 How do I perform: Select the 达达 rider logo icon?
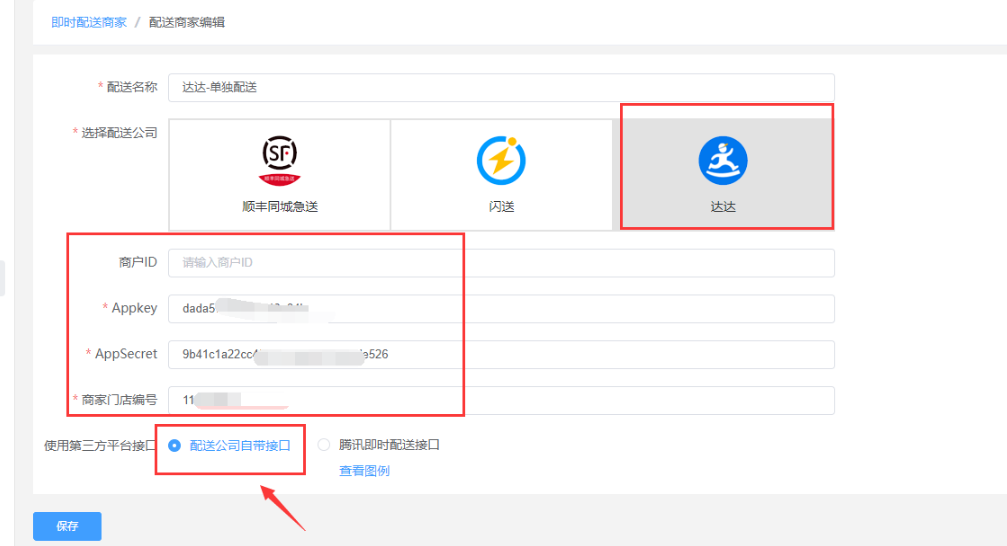click(x=722, y=160)
